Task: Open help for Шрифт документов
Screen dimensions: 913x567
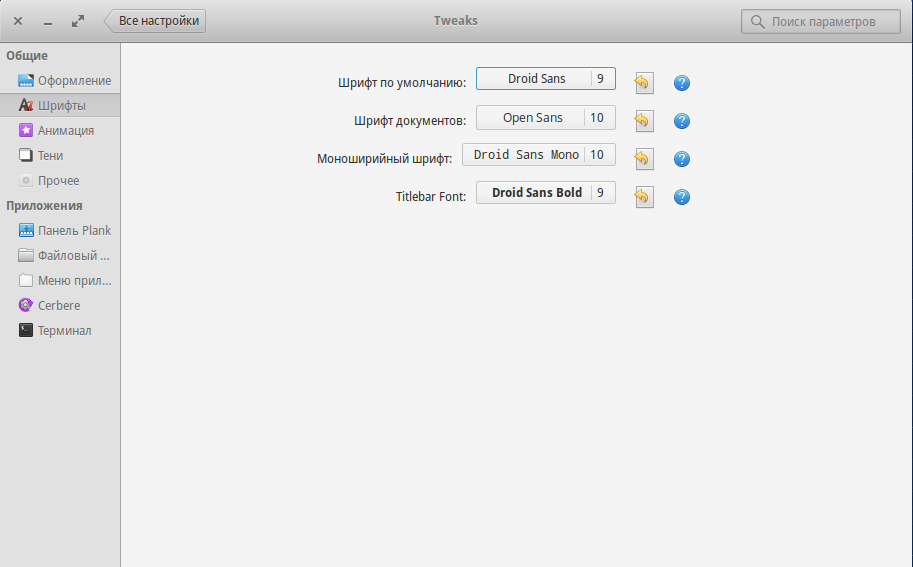Action: 682,121
